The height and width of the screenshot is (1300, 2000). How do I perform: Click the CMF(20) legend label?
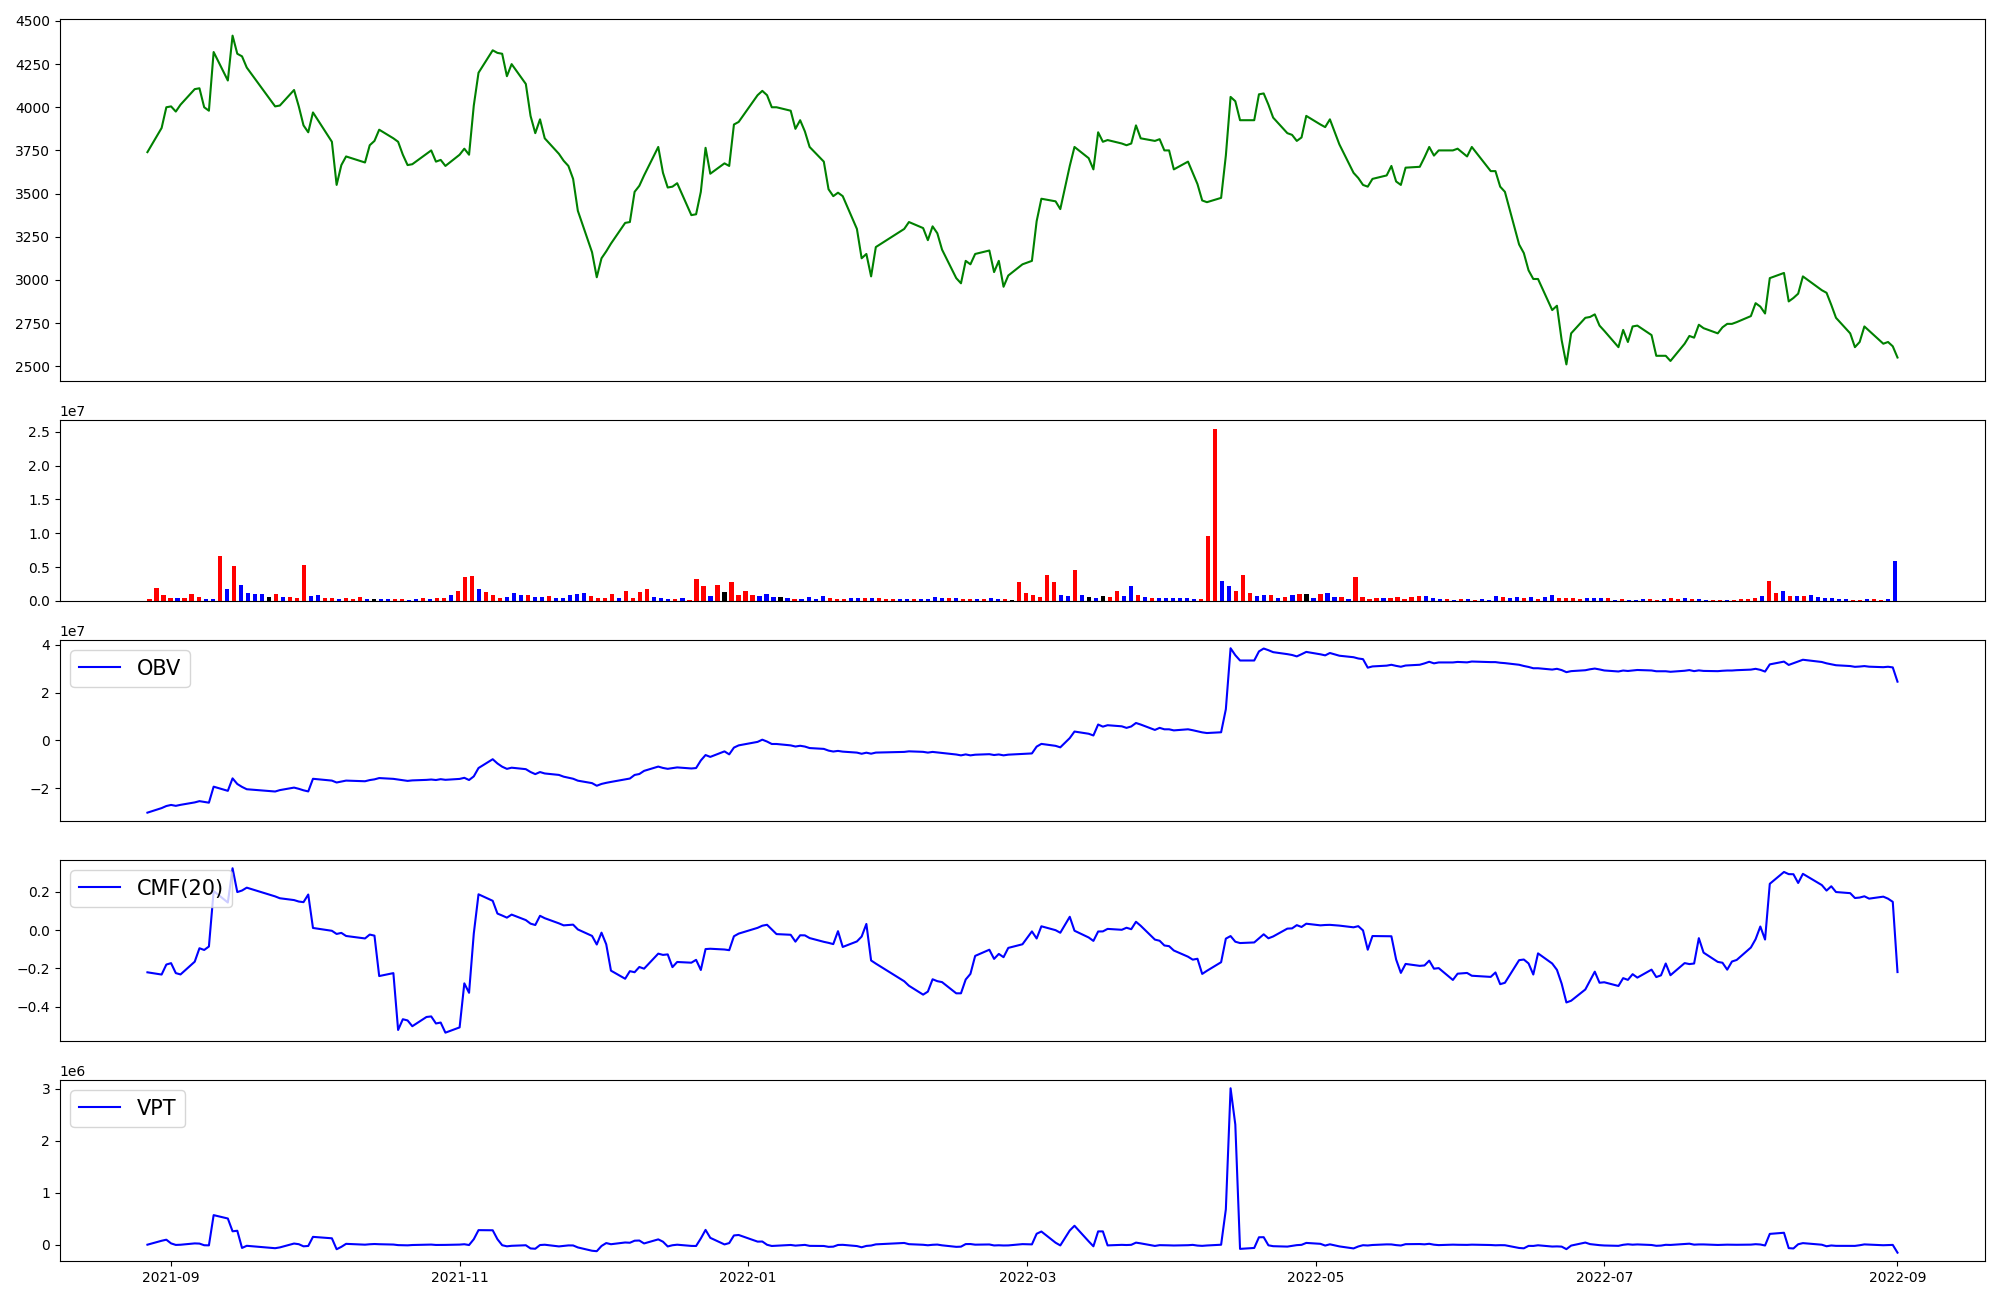179,888
